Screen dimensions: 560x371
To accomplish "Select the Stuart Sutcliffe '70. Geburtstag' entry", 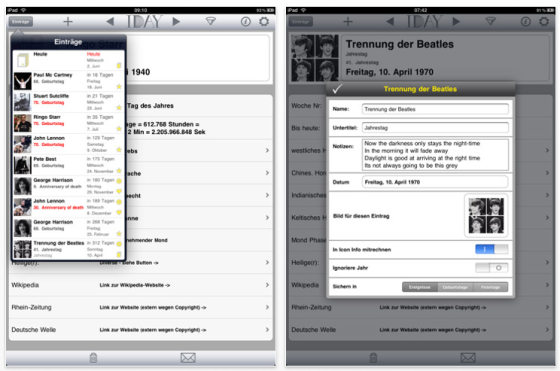I will pyautogui.click(x=69, y=102).
